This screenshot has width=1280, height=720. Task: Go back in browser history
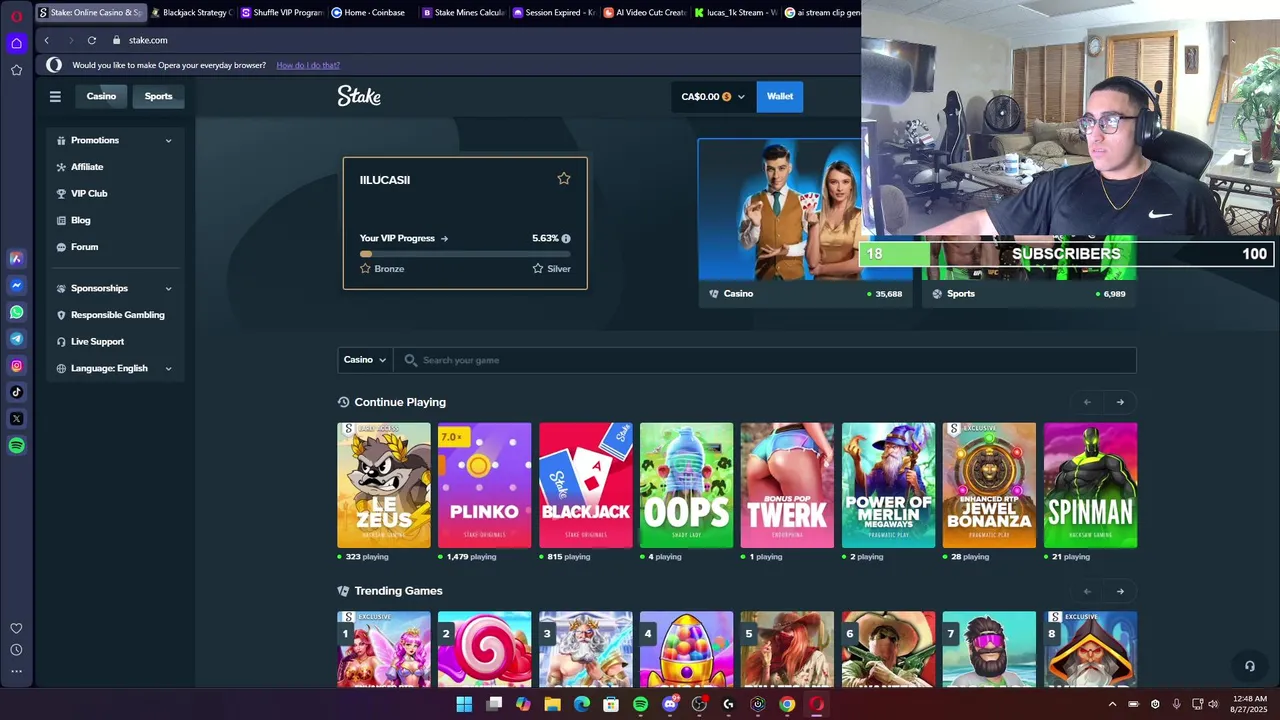point(46,40)
